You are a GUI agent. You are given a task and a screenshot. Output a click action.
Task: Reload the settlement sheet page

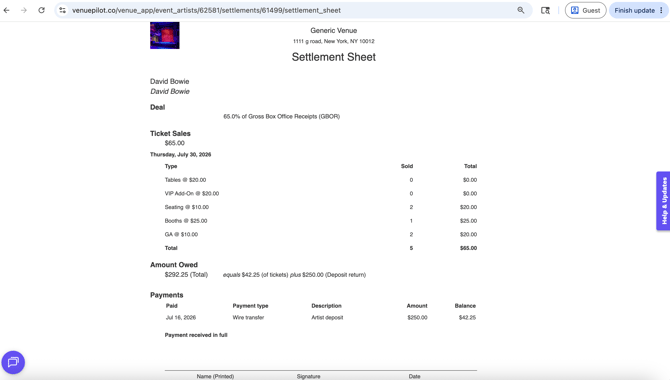pyautogui.click(x=41, y=10)
